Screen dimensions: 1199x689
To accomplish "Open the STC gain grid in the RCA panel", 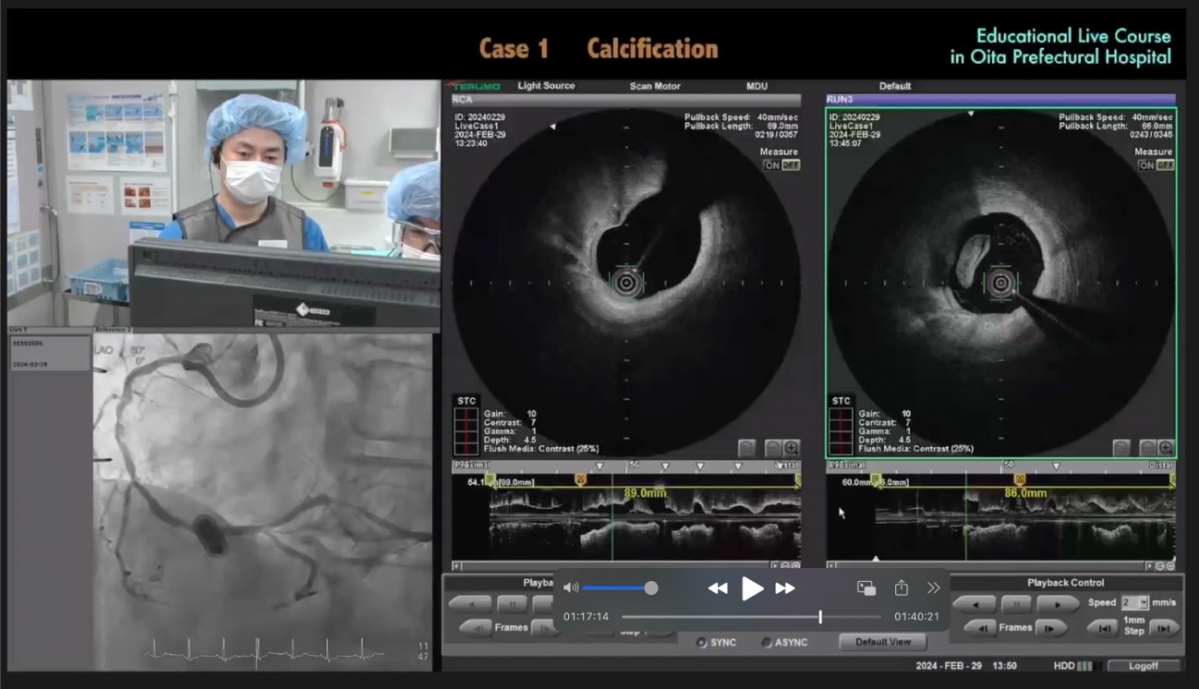I will click(x=466, y=432).
